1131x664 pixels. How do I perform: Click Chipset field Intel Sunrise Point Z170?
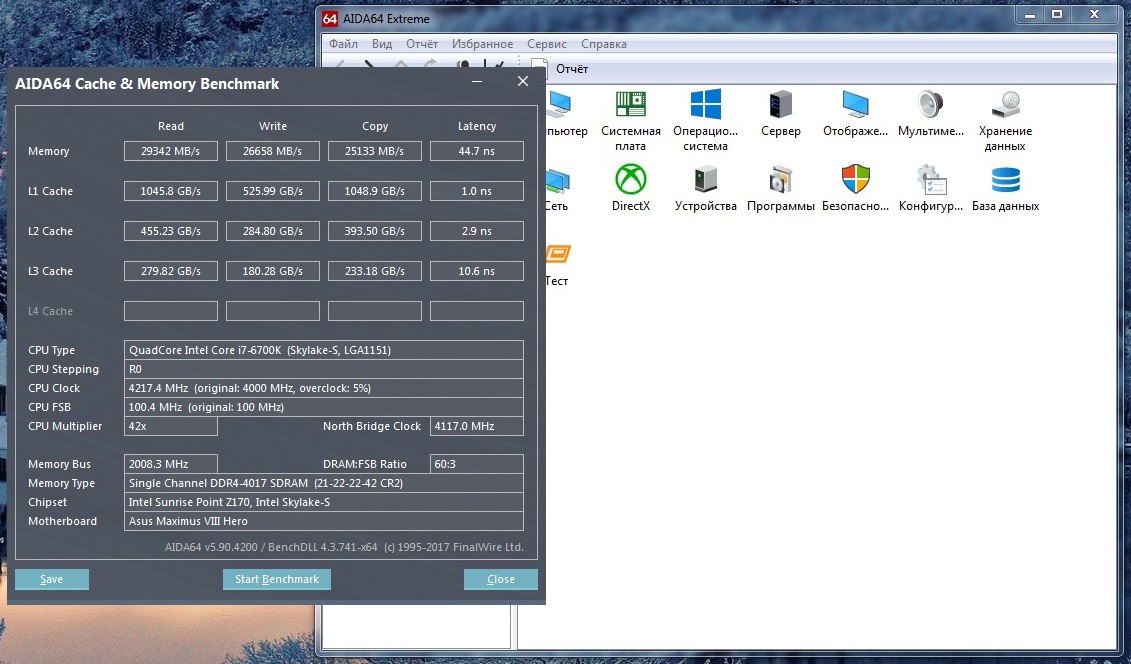coord(324,502)
